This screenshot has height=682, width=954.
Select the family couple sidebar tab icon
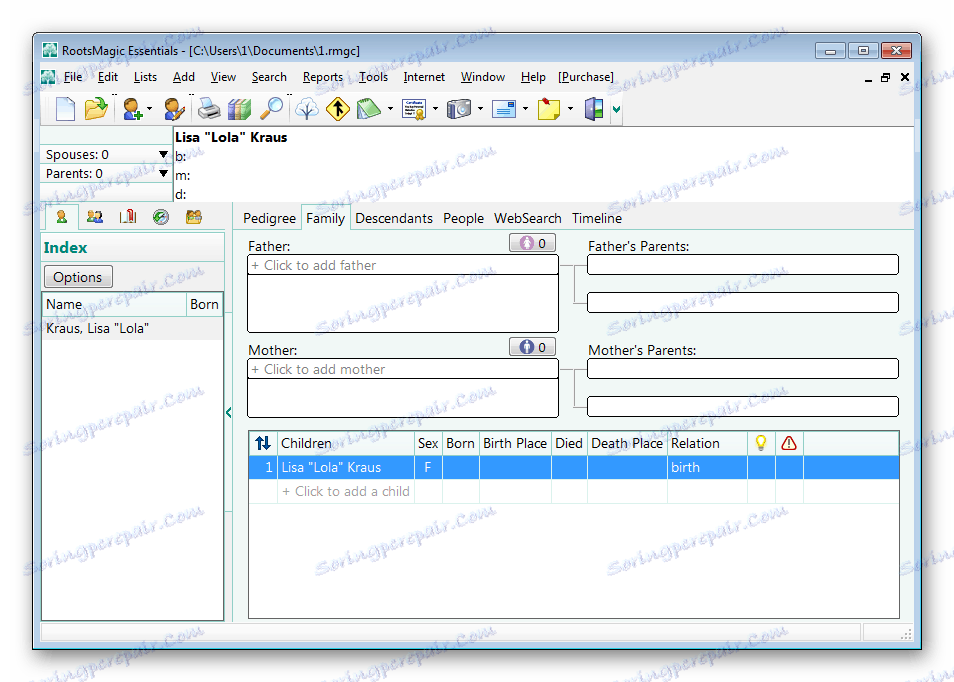tap(94, 217)
